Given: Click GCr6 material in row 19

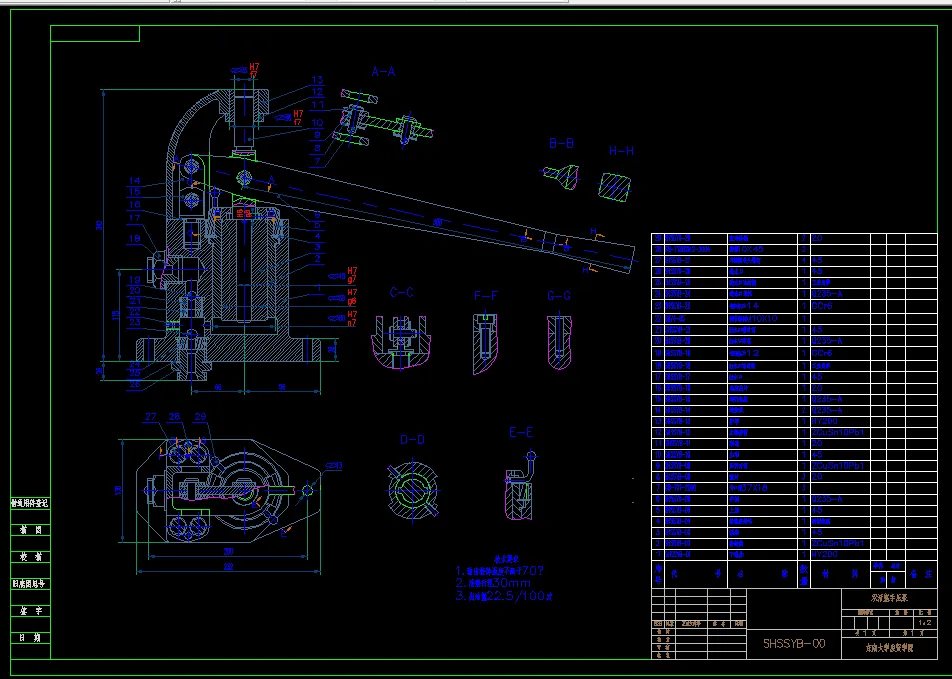Looking at the screenshot, I should click(x=824, y=353).
